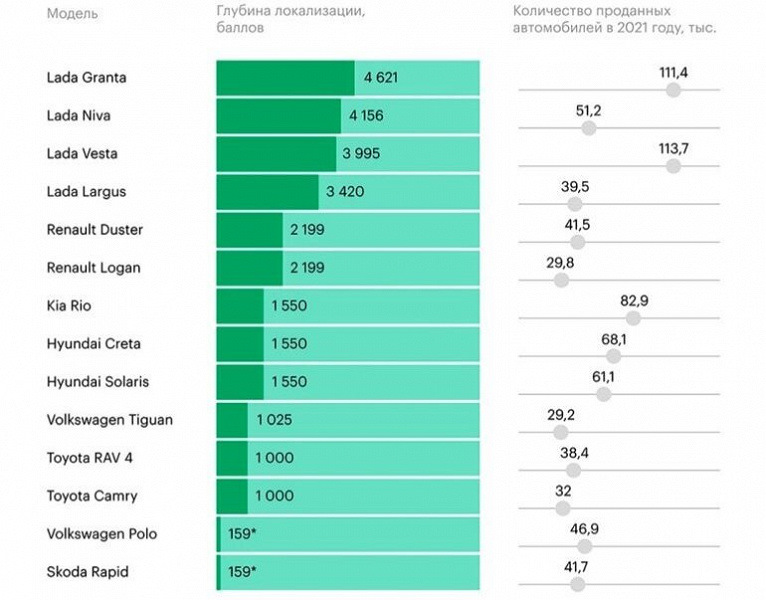Click the Hyundai Solaris model label
This screenshot has height=600, width=766.
pos(98,382)
